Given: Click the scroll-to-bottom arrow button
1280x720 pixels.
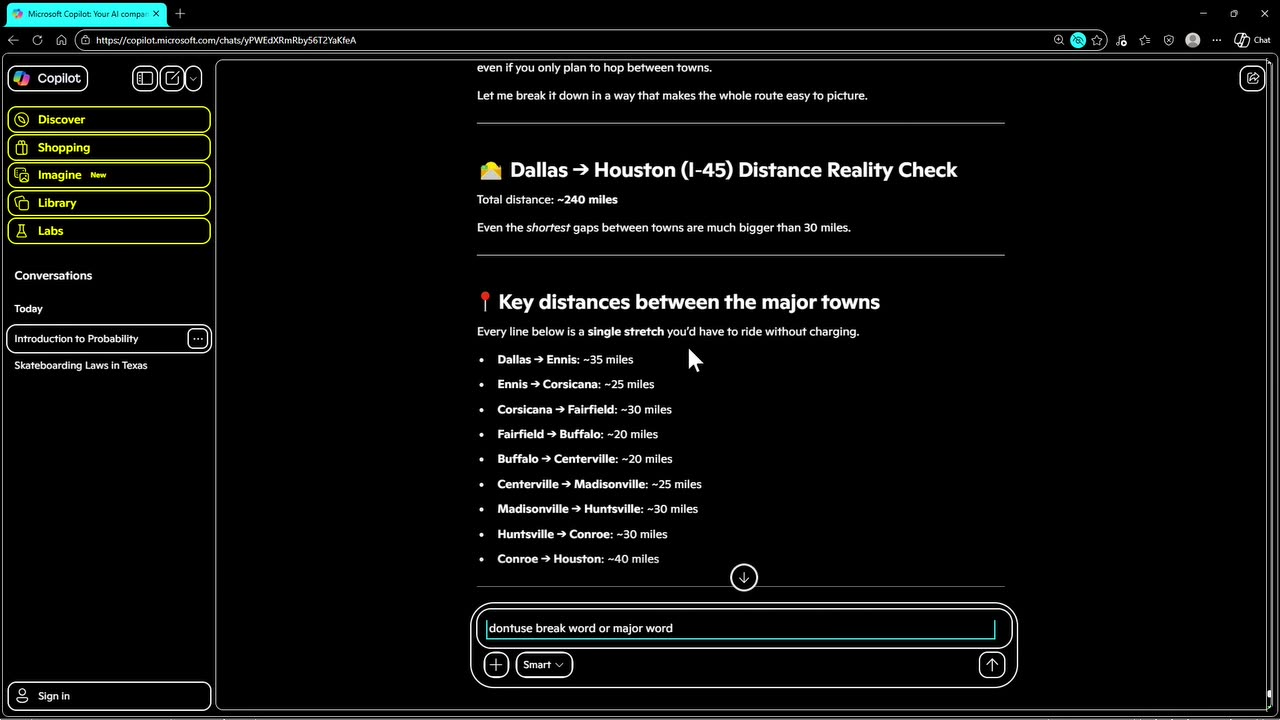Looking at the screenshot, I should pyautogui.click(x=744, y=577).
